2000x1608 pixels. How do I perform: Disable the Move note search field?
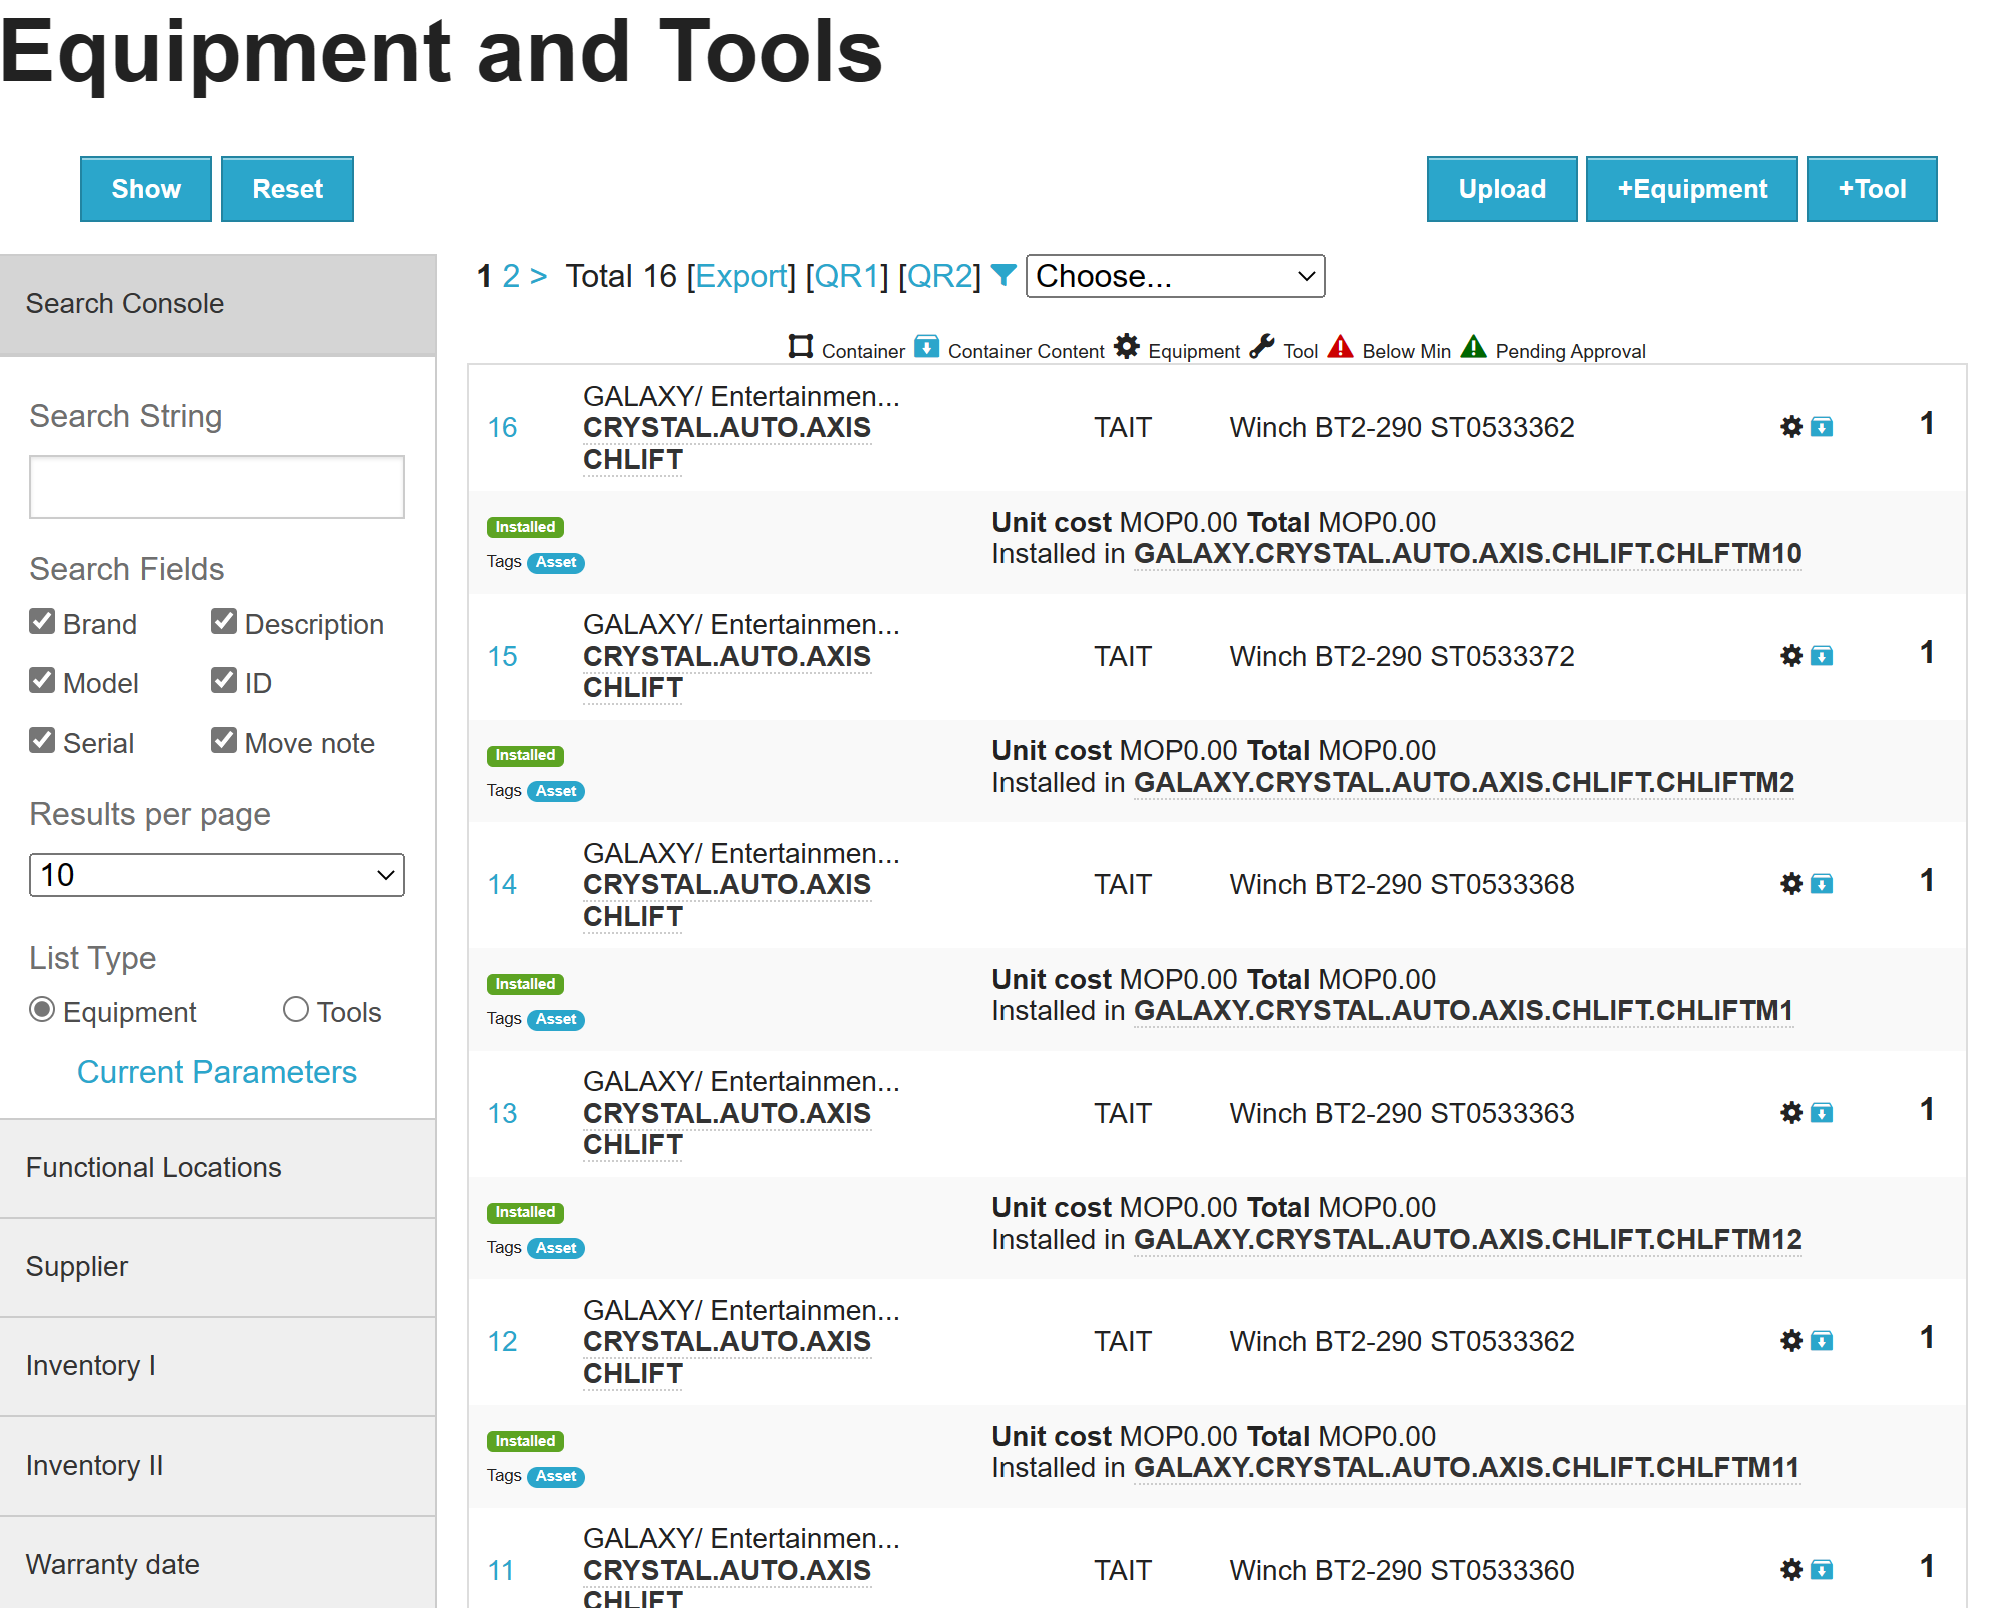(224, 740)
